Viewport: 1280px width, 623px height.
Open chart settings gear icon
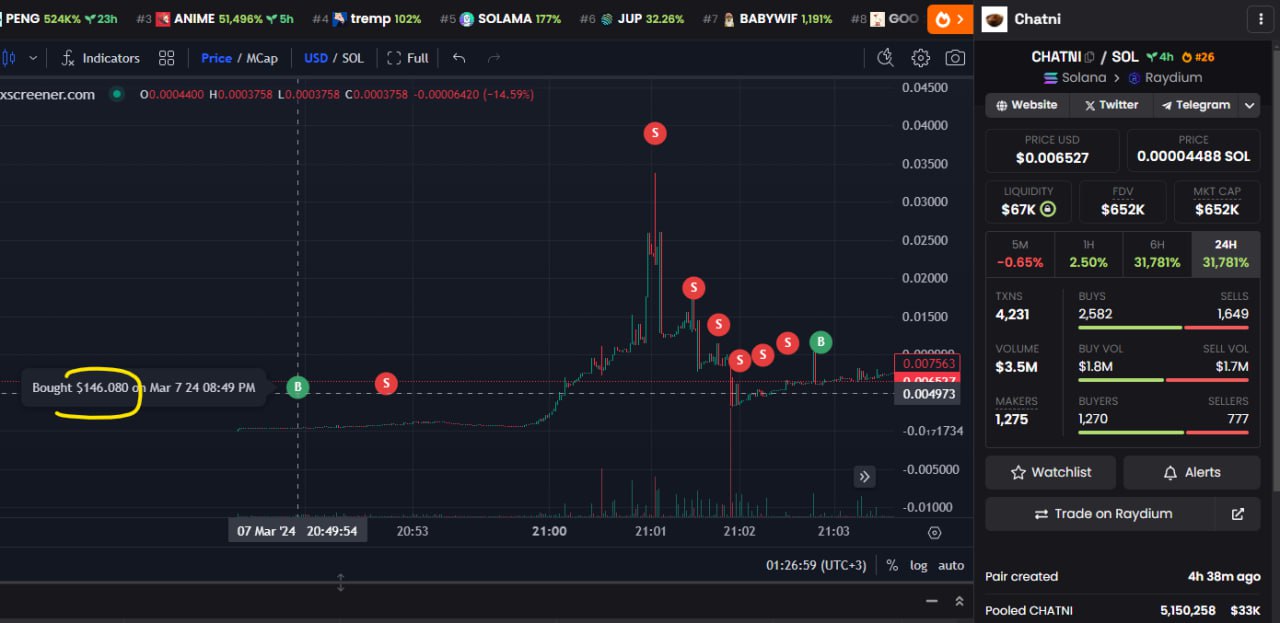pyautogui.click(x=921, y=58)
